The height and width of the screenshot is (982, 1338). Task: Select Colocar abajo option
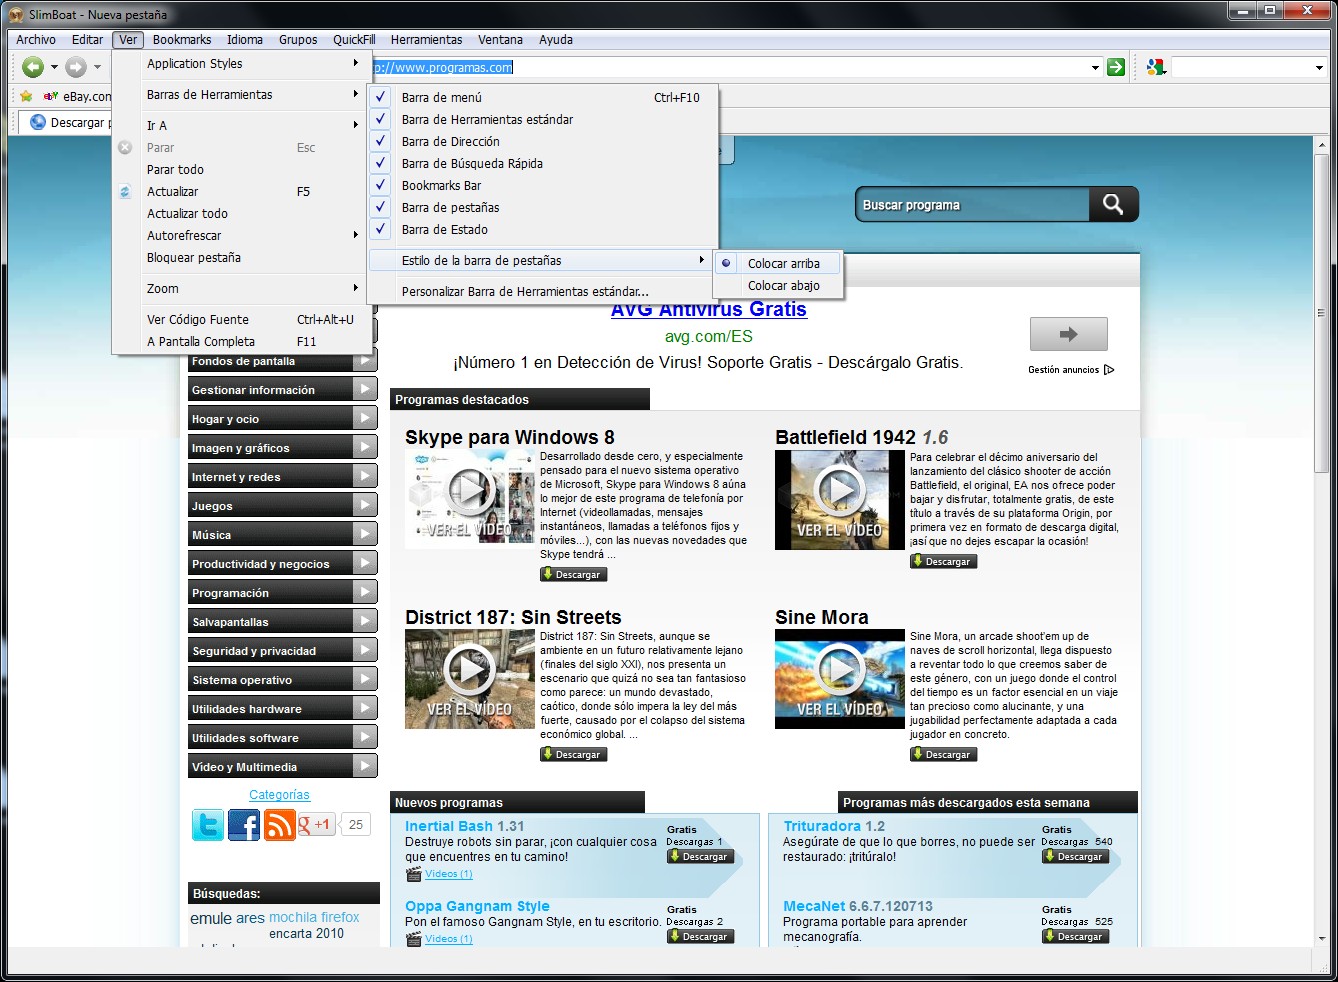click(779, 285)
